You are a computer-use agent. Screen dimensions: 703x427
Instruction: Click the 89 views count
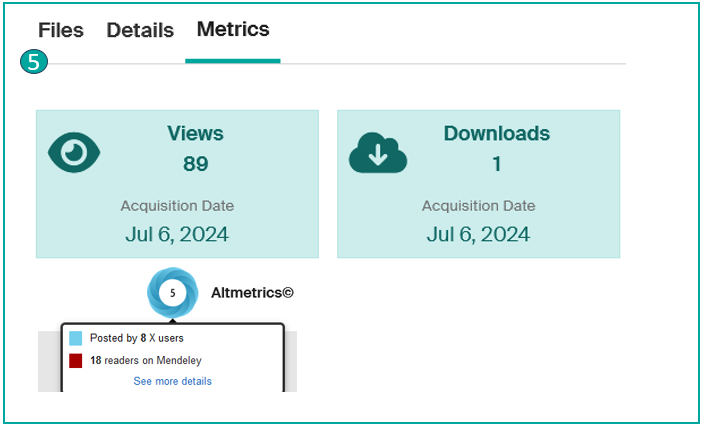pos(195,164)
